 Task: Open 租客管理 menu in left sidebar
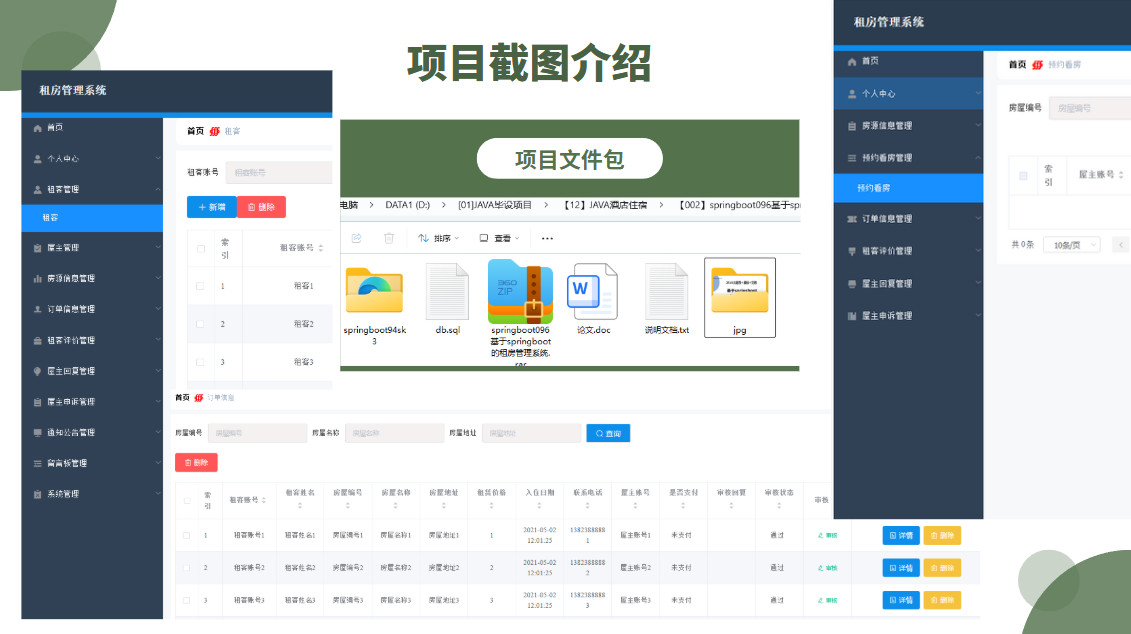pyautogui.click(x=92, y=190)
